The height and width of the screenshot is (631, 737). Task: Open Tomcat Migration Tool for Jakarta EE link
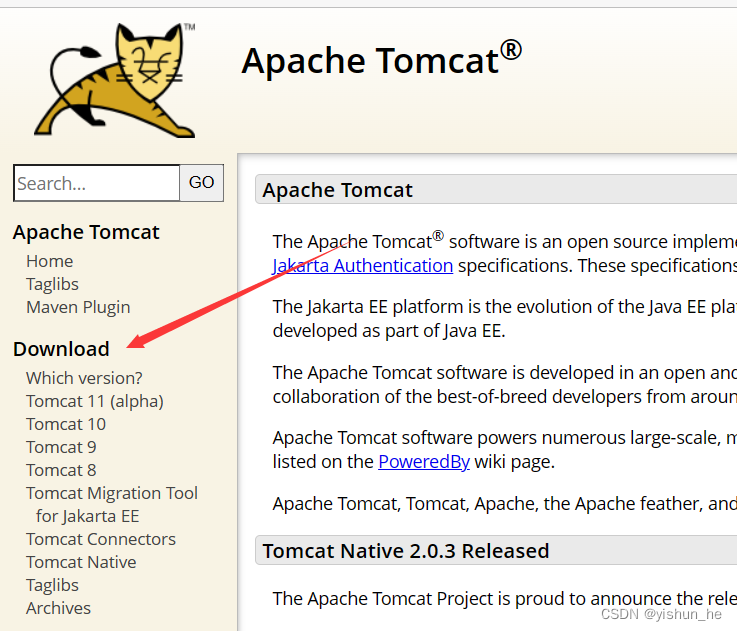point(112,505)
